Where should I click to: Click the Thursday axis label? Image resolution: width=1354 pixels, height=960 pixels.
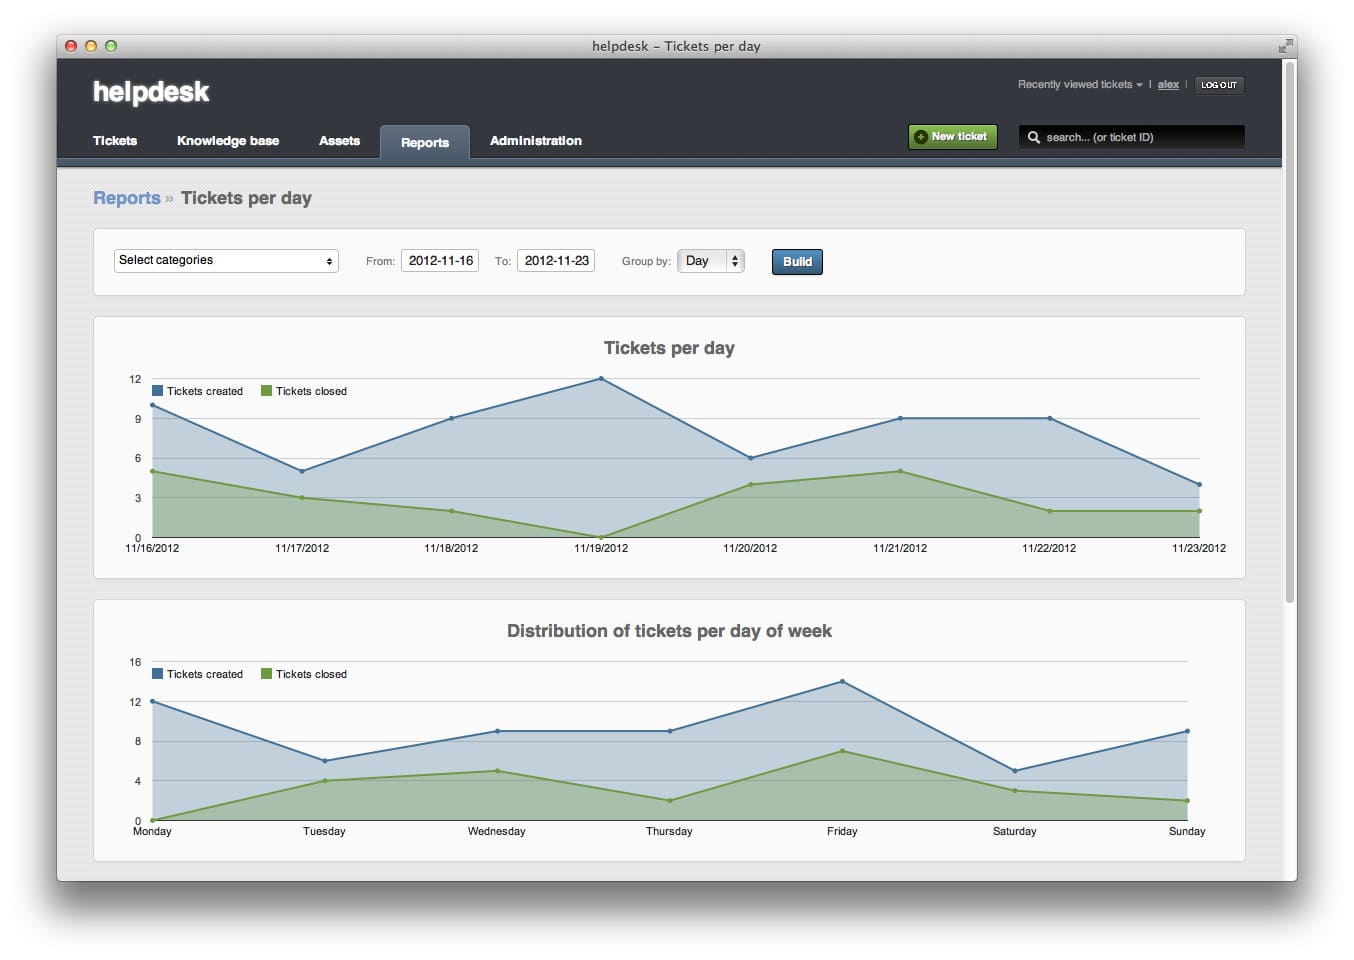[x=669, y=831]
